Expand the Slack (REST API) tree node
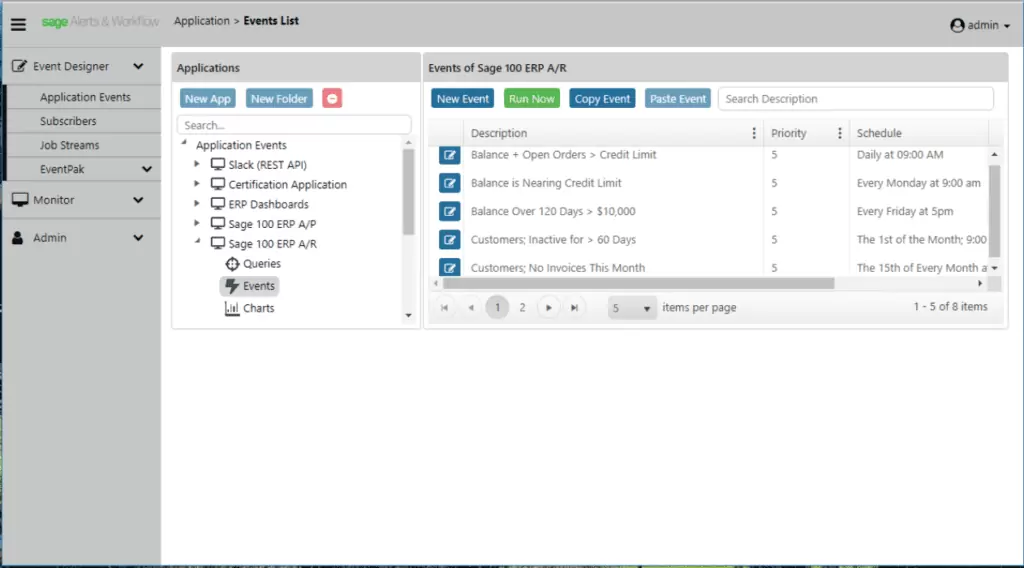This screenshot has width=1024, height=568. click(x=197, y=164)
